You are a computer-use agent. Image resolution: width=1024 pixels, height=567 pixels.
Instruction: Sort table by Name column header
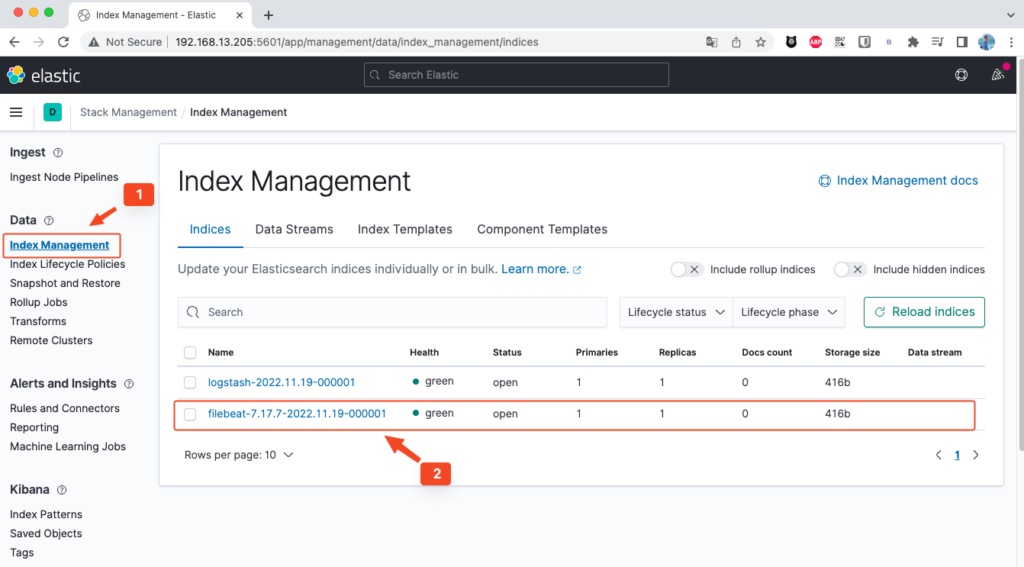click(x=221, y=353)
